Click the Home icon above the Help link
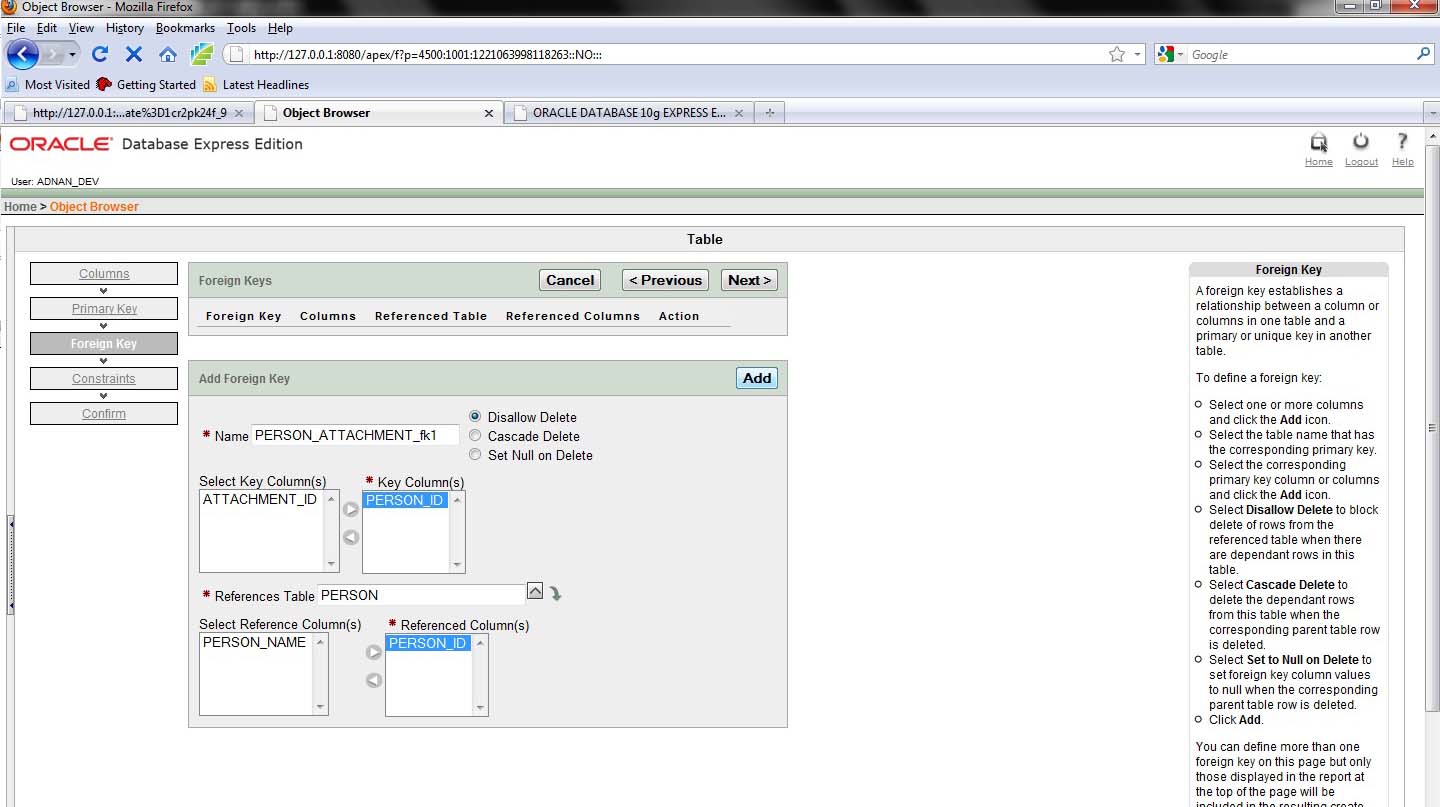The height and width of the screenshot is (807, 1440). 1318,143
